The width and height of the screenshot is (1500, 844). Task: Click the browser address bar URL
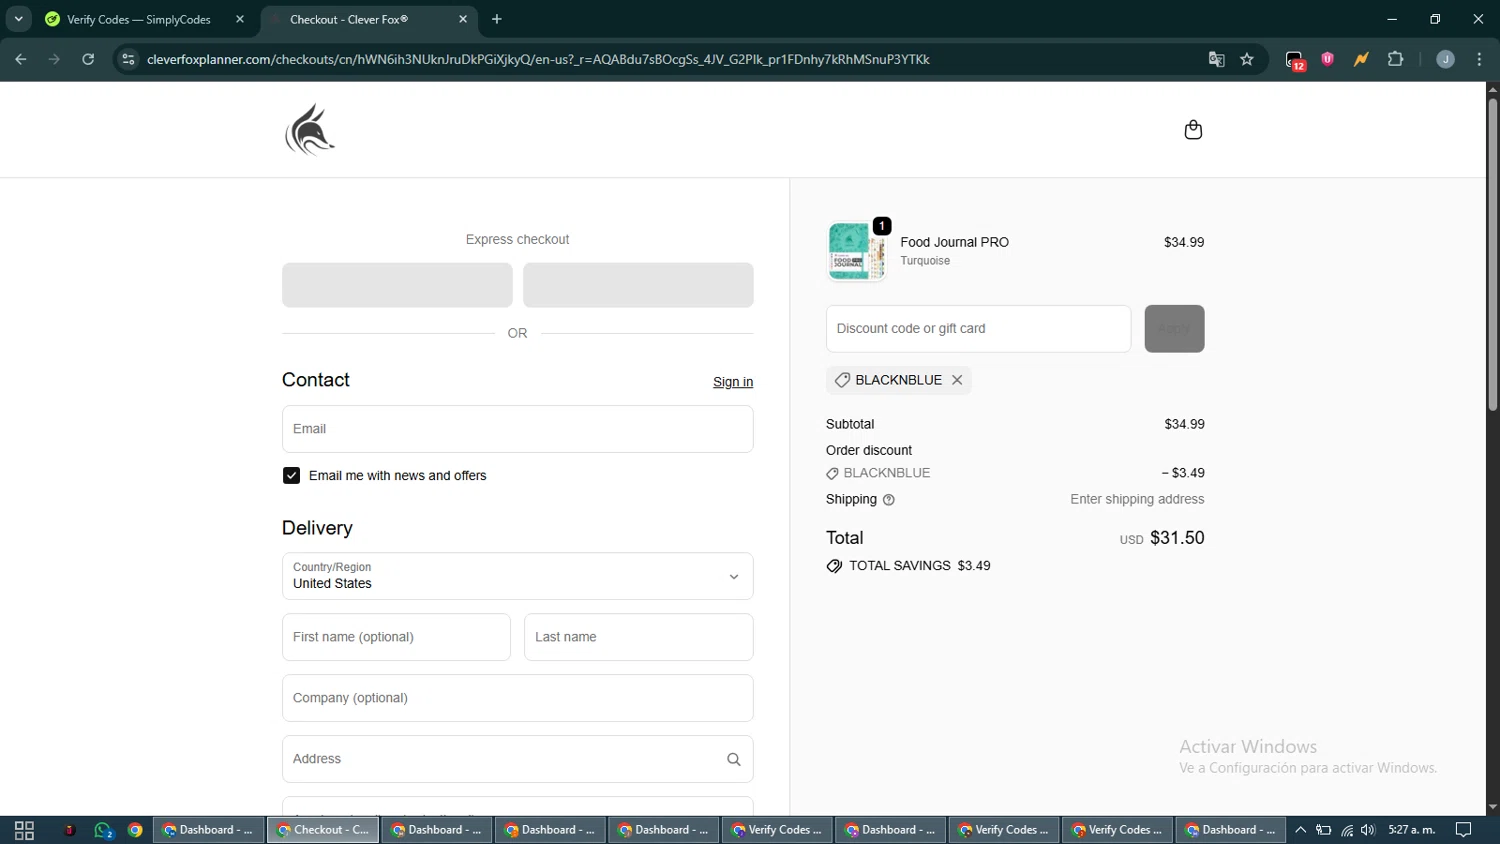pos(538,60)
